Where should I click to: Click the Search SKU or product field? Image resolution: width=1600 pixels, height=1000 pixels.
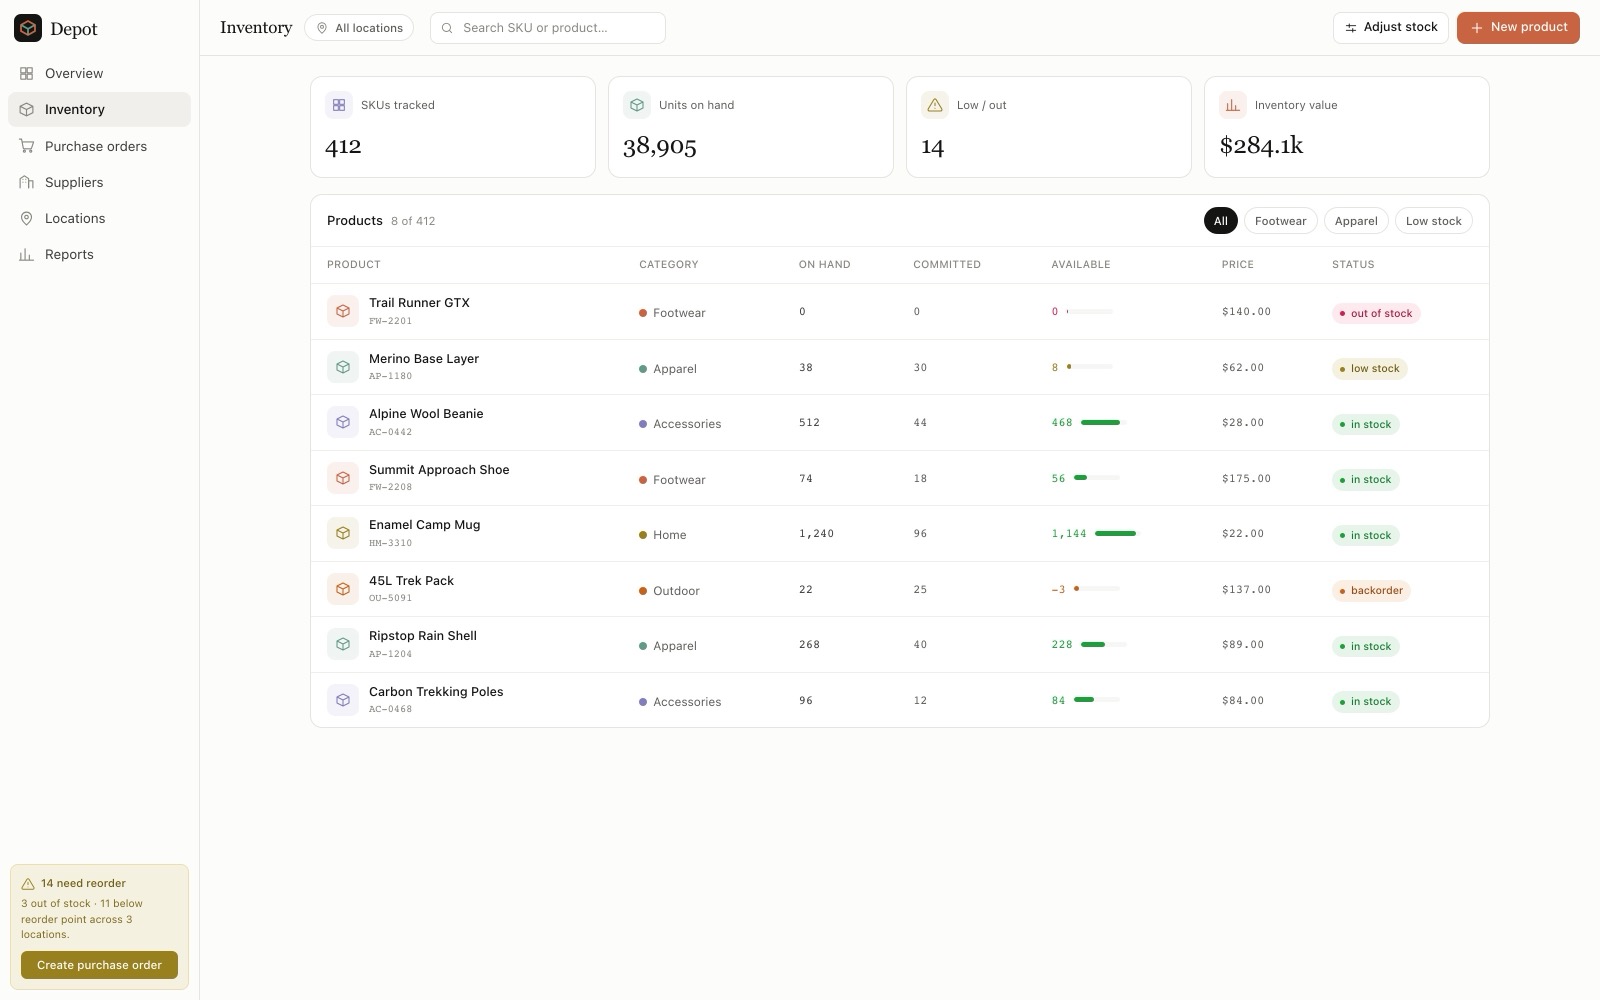click(x=548, y=28)
